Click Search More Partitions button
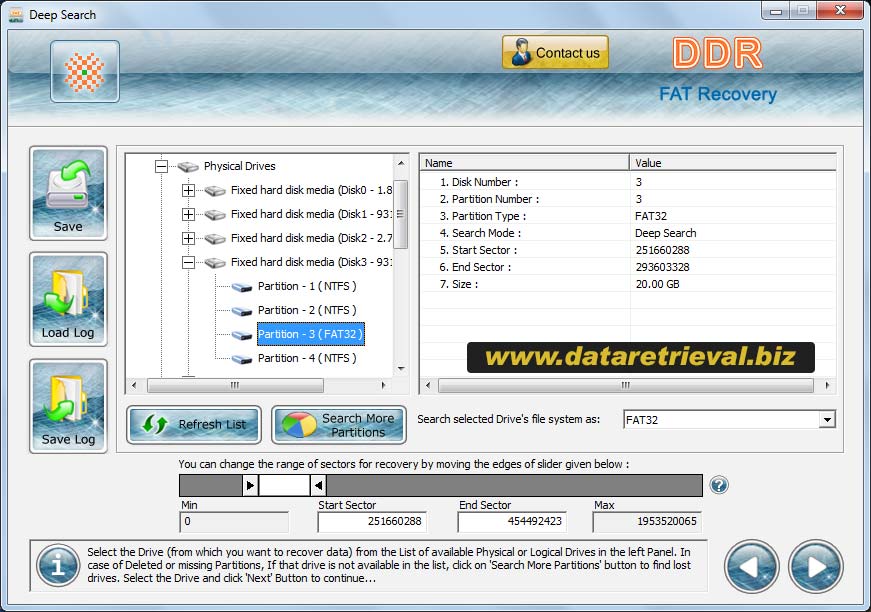Viewport: 871px width, 612px height. click(339, 425)
